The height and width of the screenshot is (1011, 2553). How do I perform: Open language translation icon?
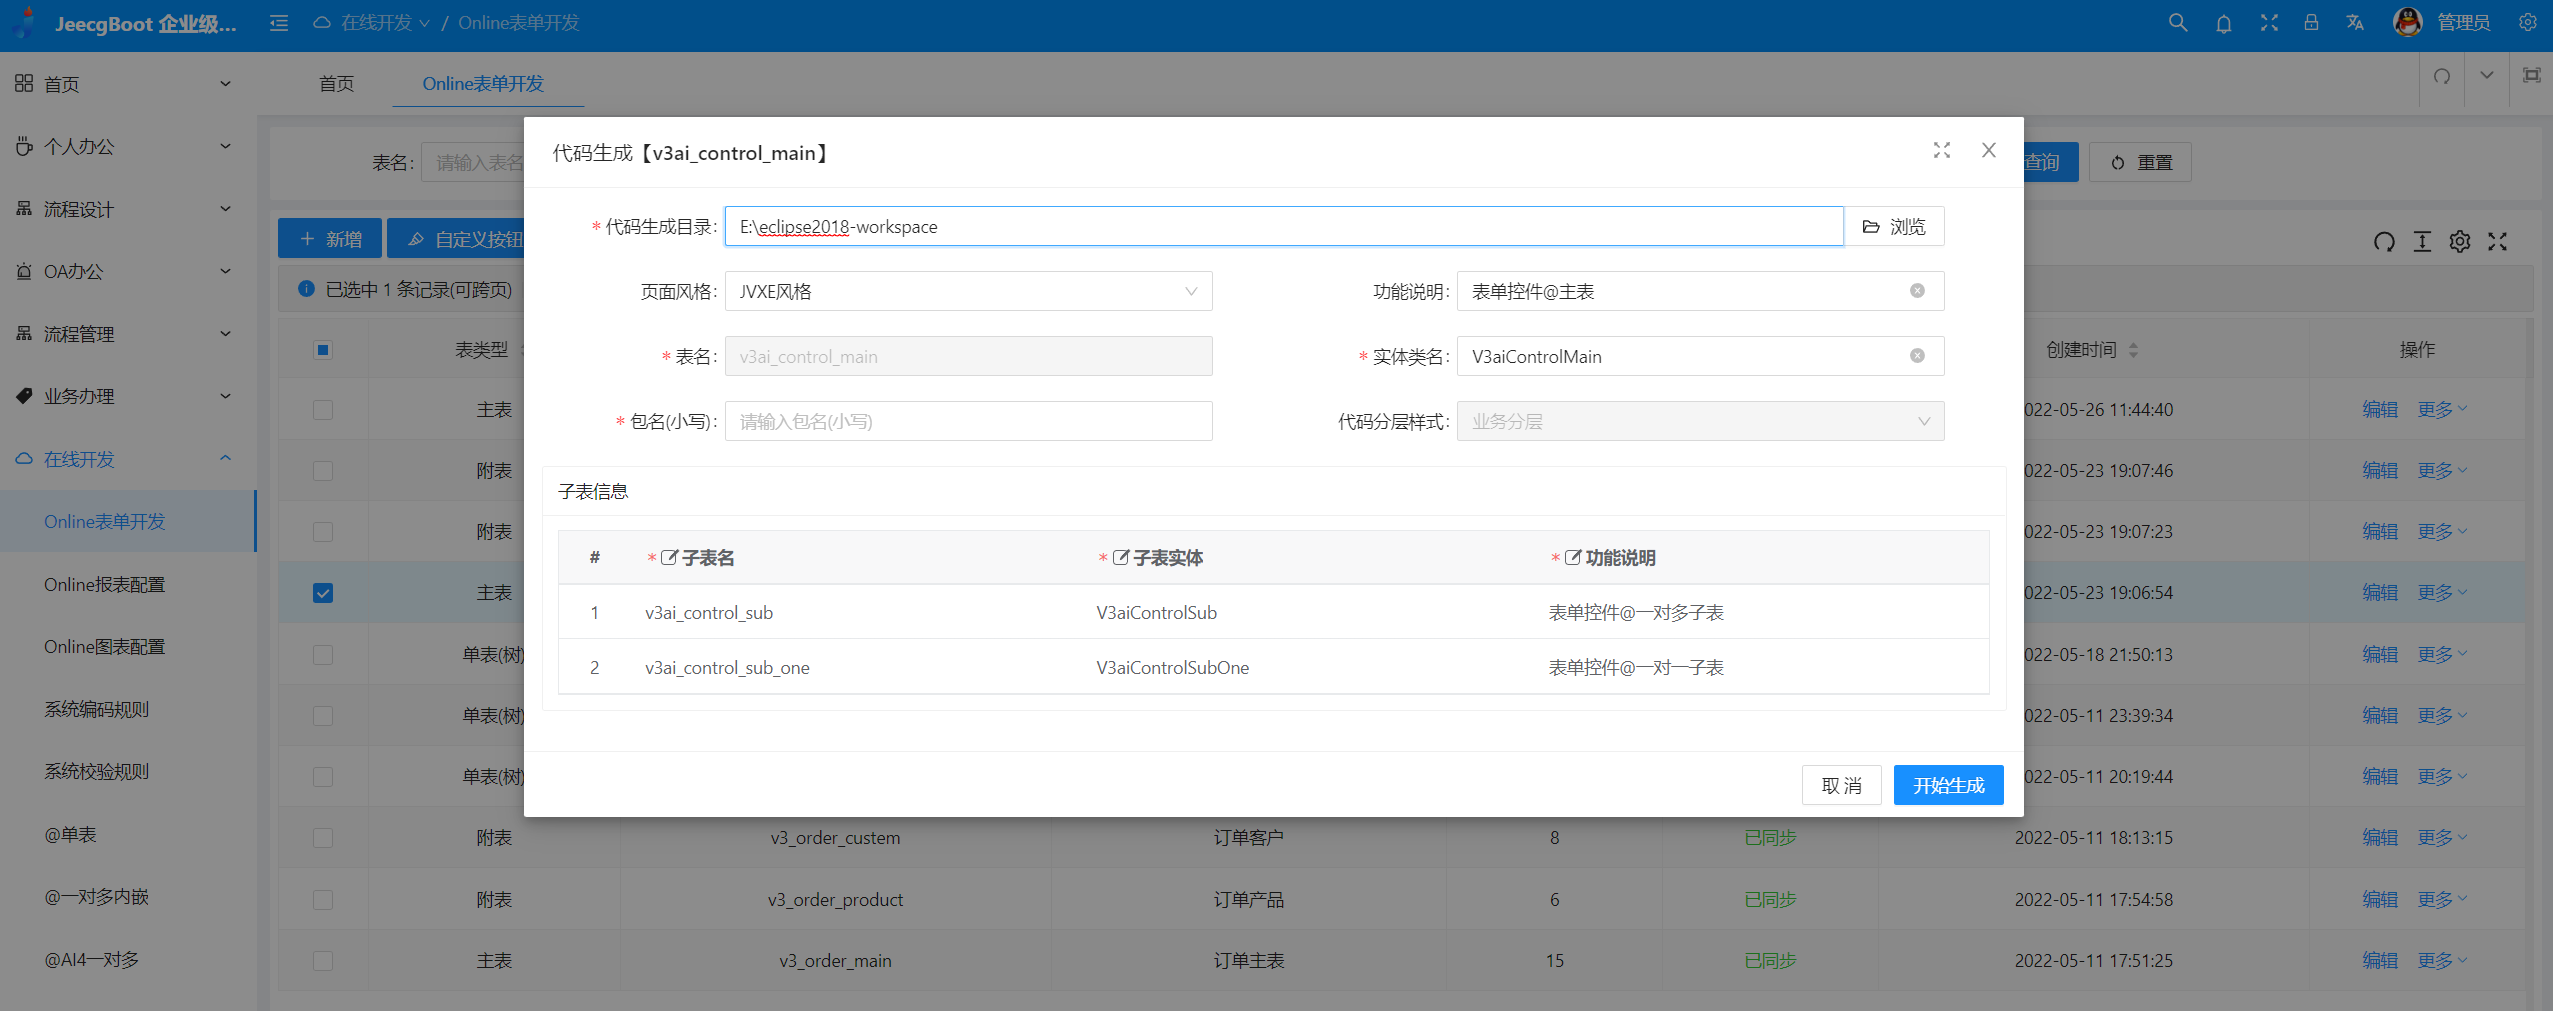[2355, 23]
